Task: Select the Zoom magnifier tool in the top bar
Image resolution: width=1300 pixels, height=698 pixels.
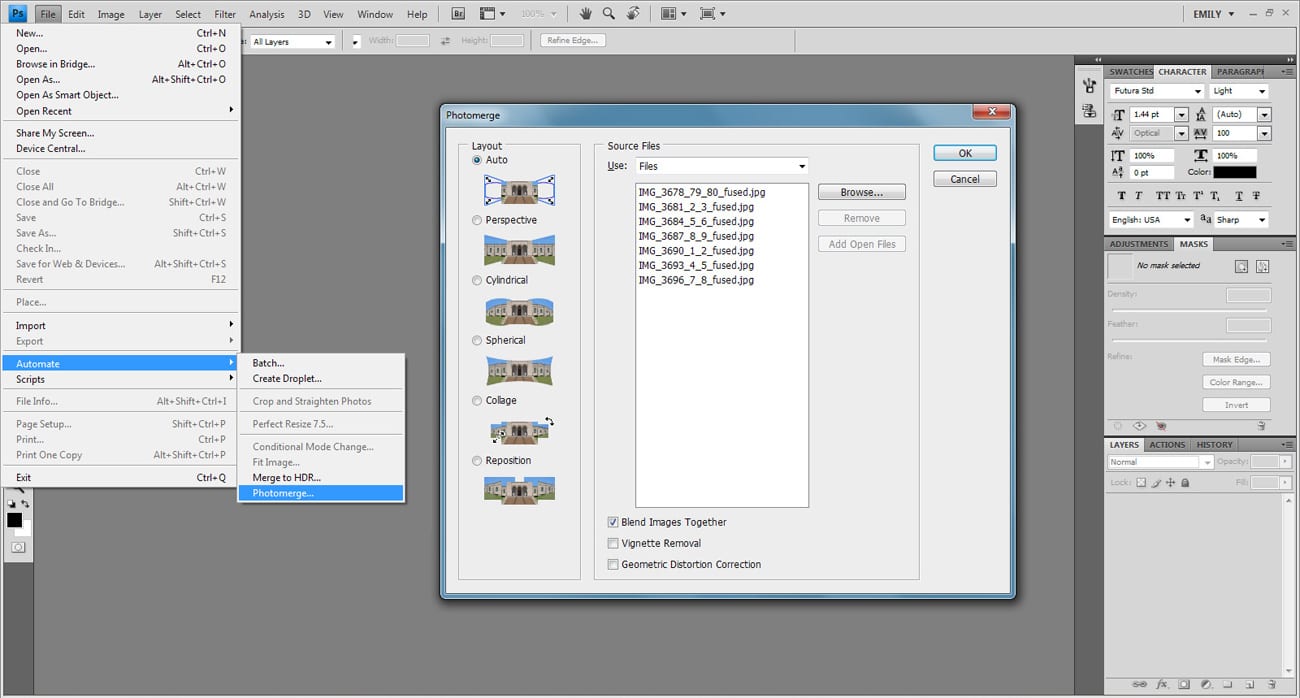Action: 608,14
